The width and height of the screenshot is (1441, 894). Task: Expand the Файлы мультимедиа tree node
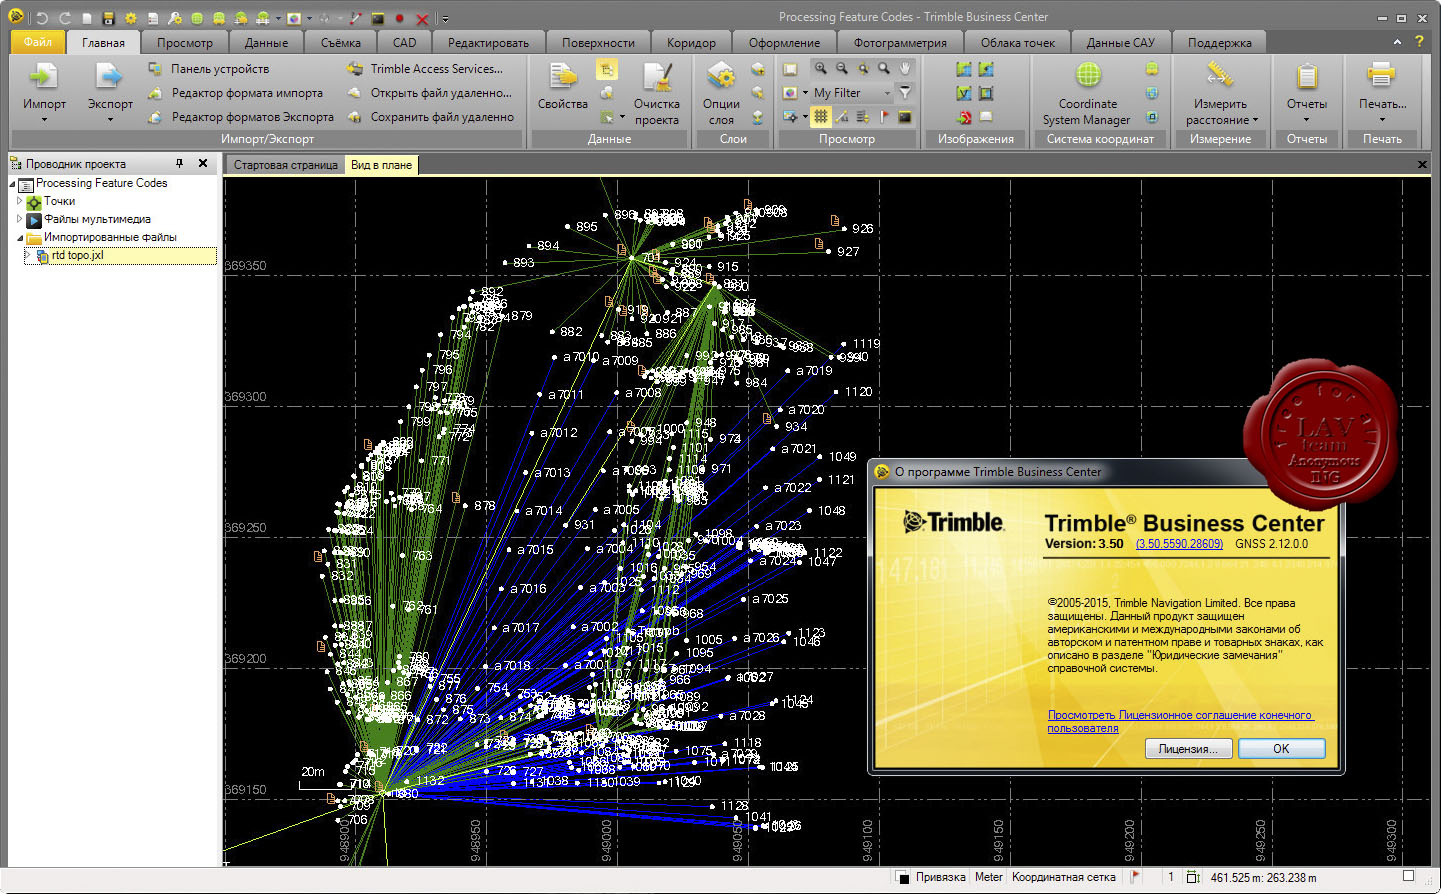pos(20,219)
